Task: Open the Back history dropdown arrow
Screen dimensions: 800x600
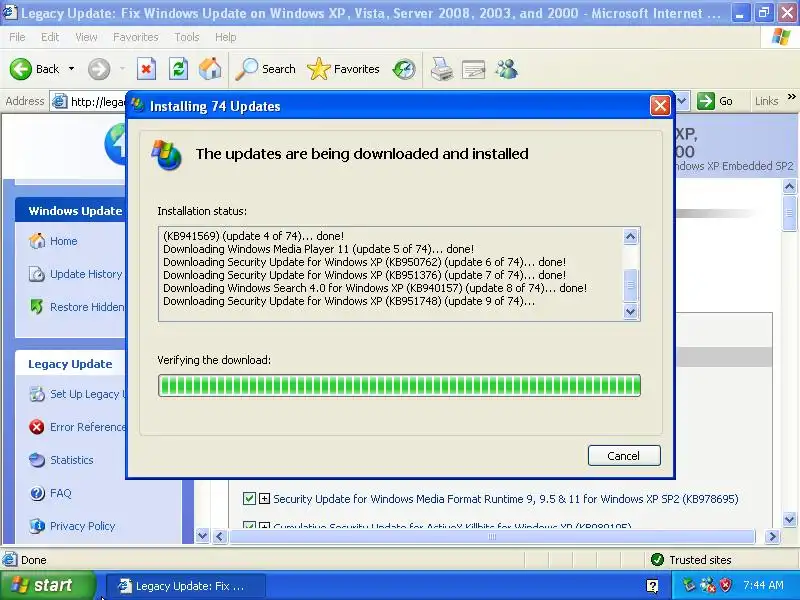Action: point(71,69)
